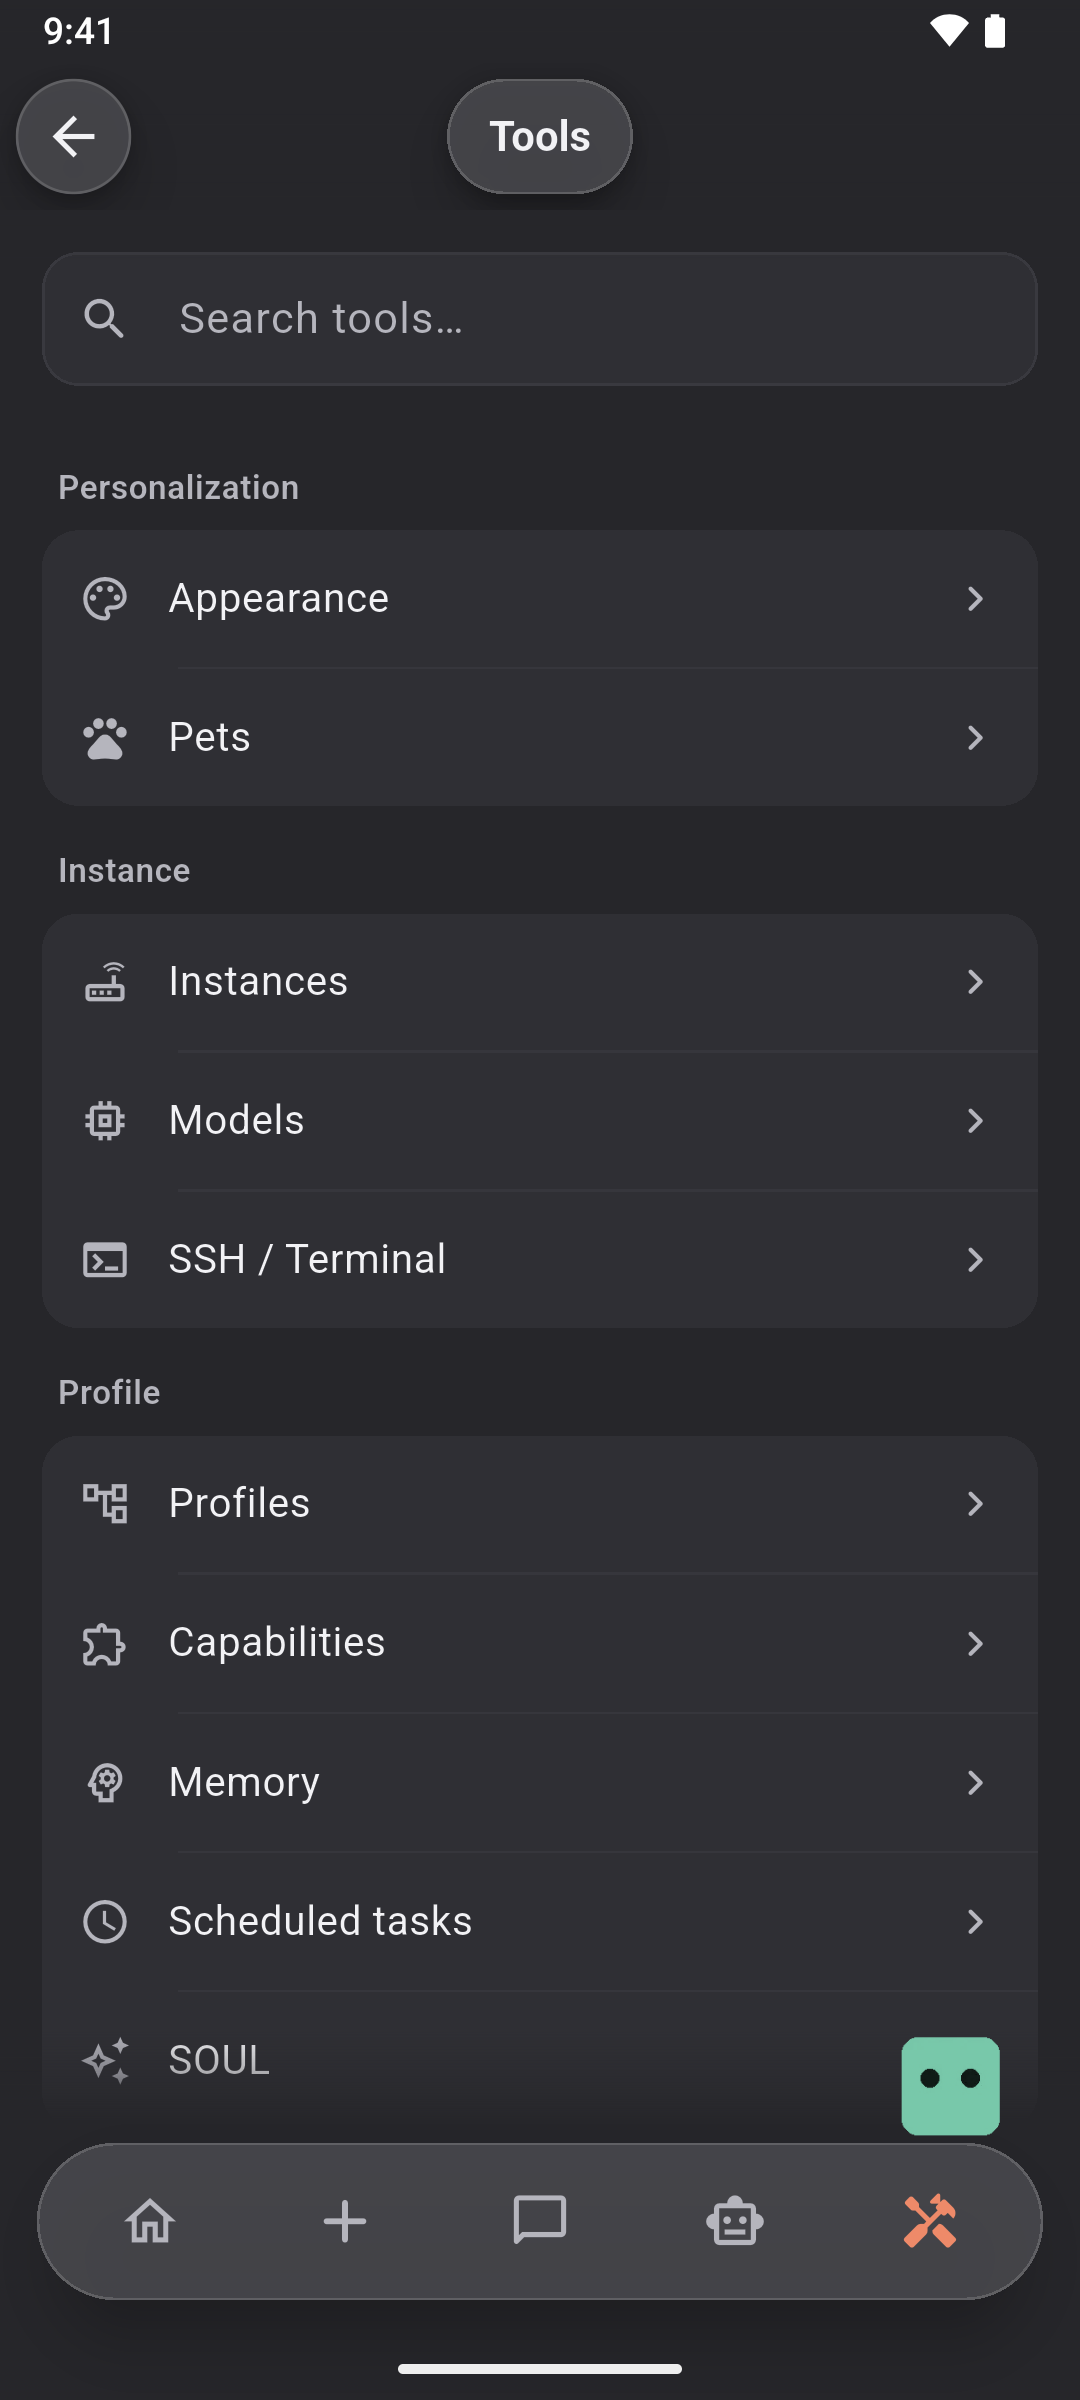Tap the plus icon in bottom bar

[345, 2221]
